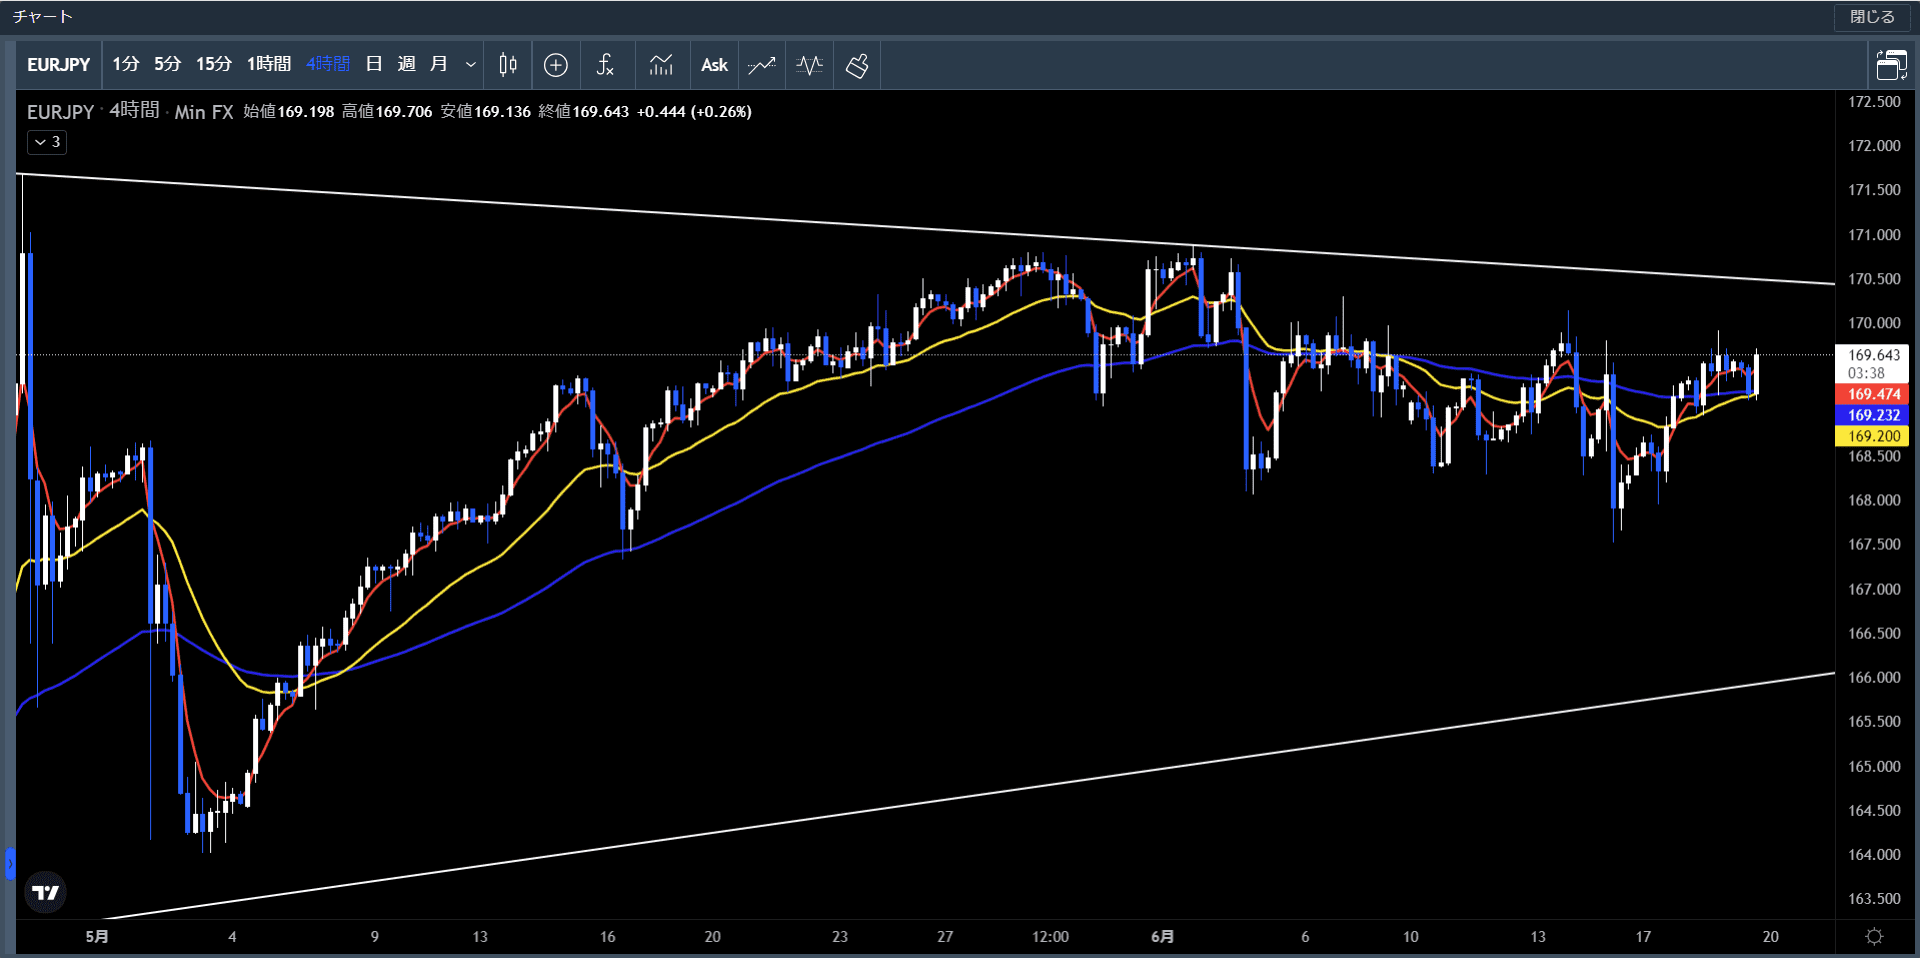This screenshot has height=958, width=1920.
Task: Click the closing value 終値169.643 text
Action: point(584,112)
